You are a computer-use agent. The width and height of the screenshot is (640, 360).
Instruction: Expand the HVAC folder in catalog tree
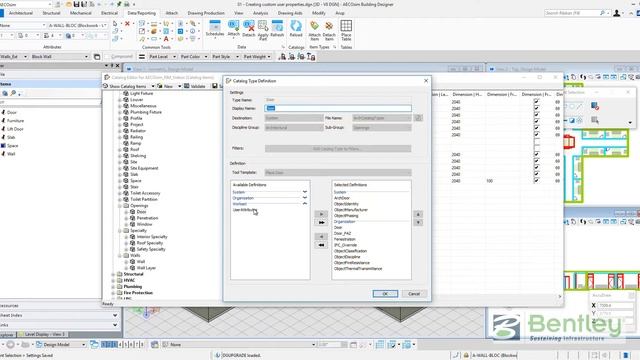point(113,280)
